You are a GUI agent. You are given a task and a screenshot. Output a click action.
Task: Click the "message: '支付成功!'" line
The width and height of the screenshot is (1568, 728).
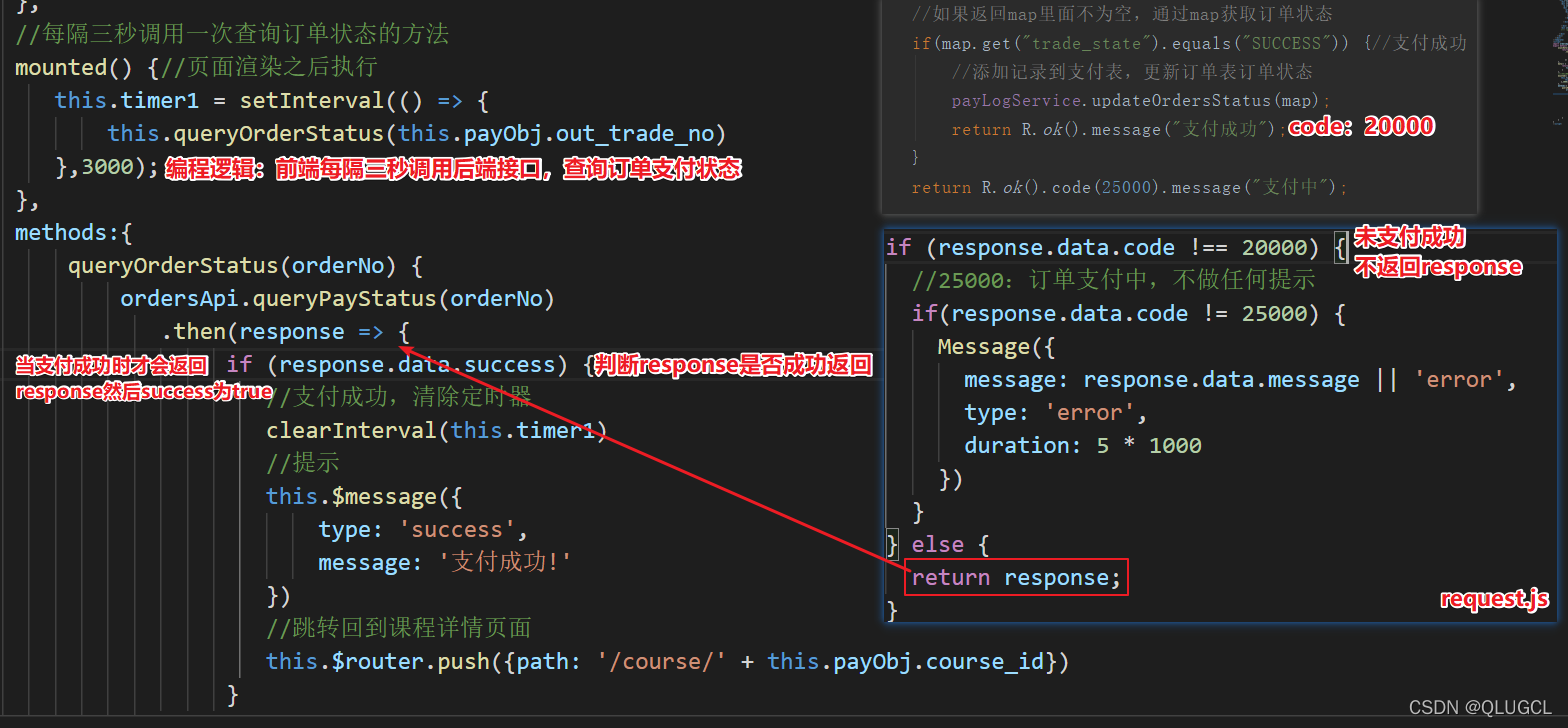(x=445, y=562)
